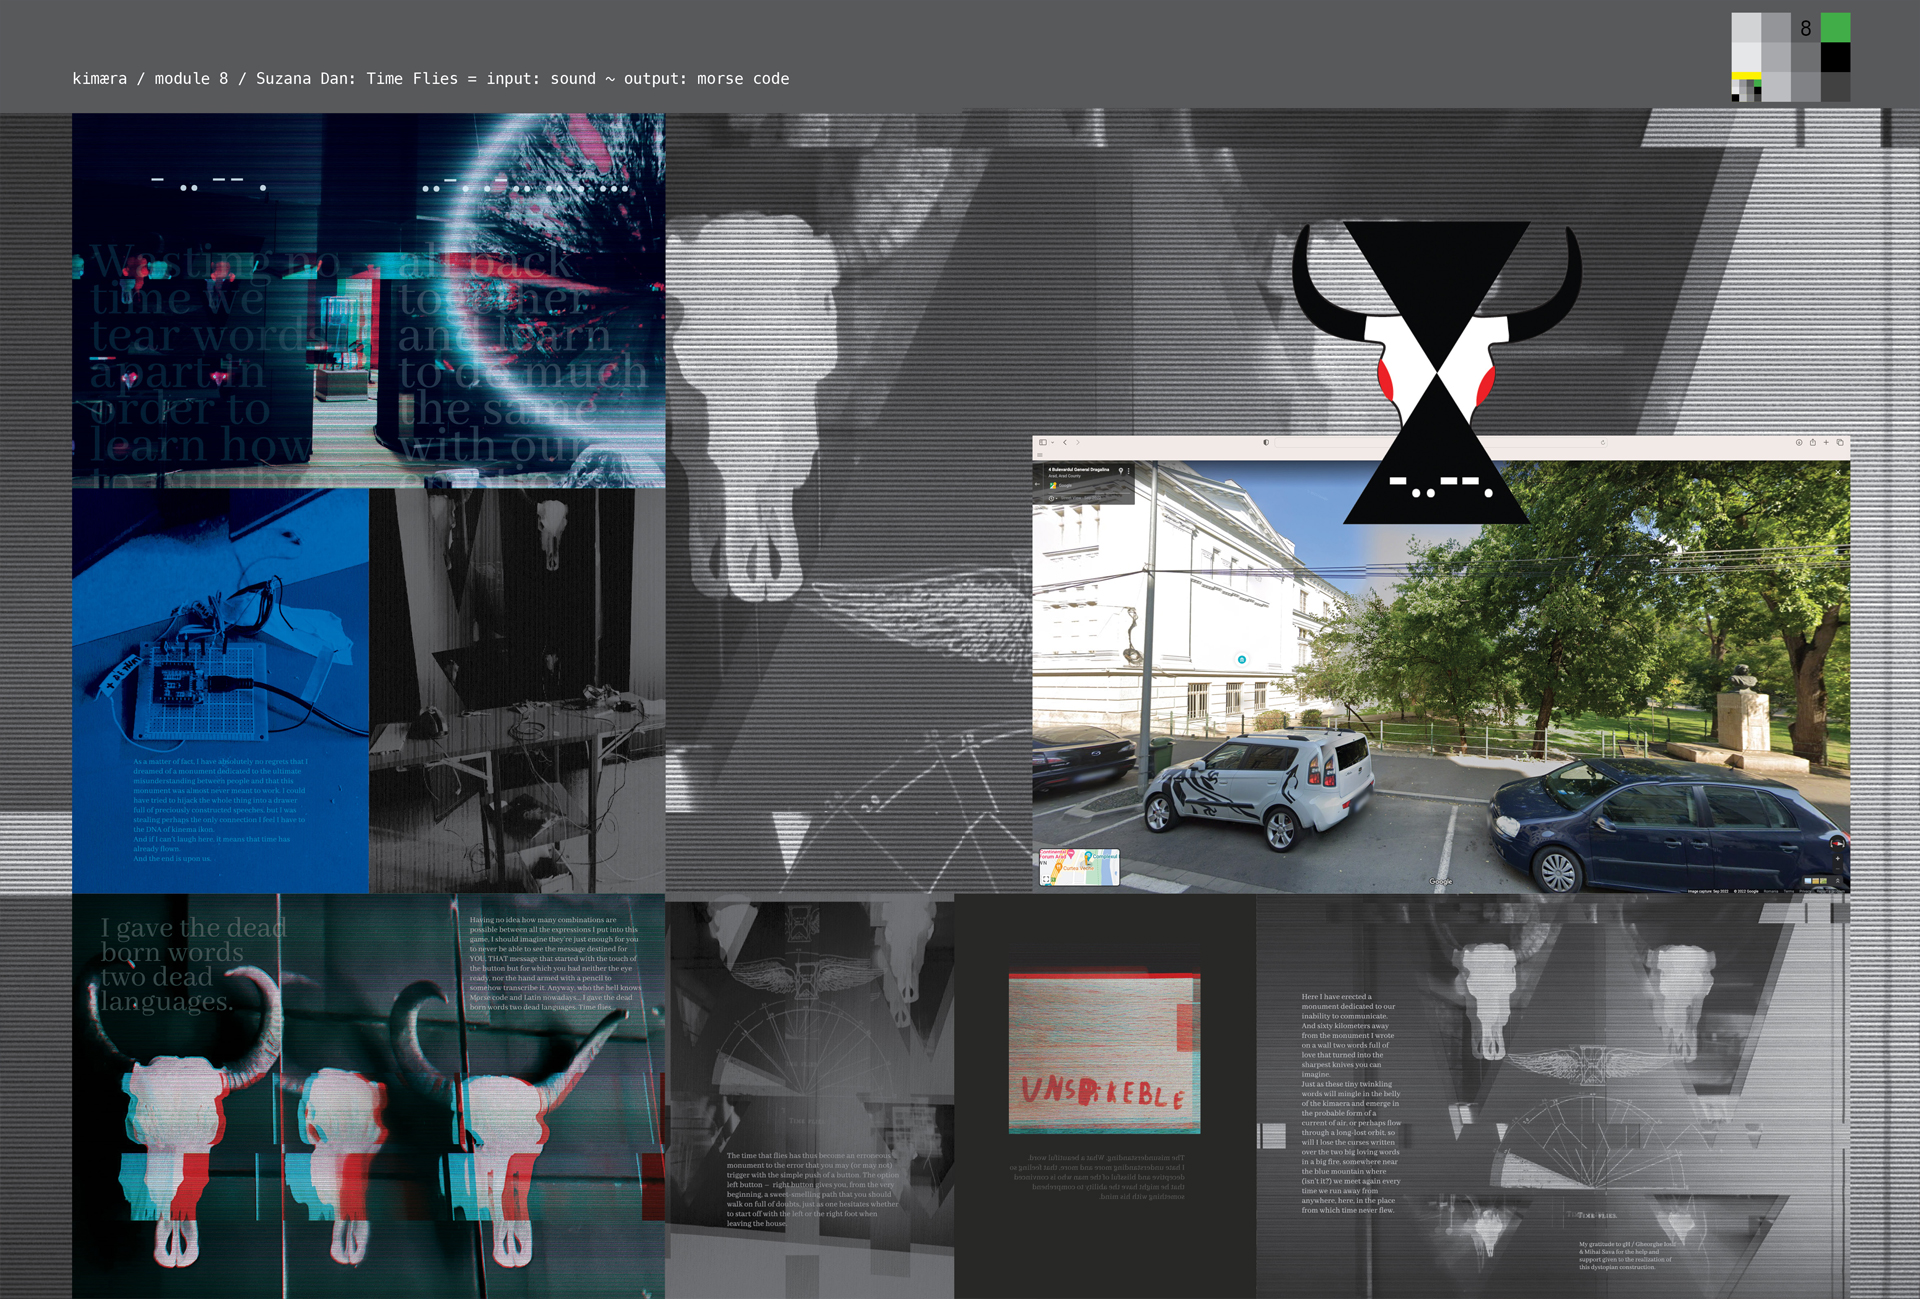Zoom in using Street View plus button
1920x1299 pixels.
click(x=1838, y=858)
